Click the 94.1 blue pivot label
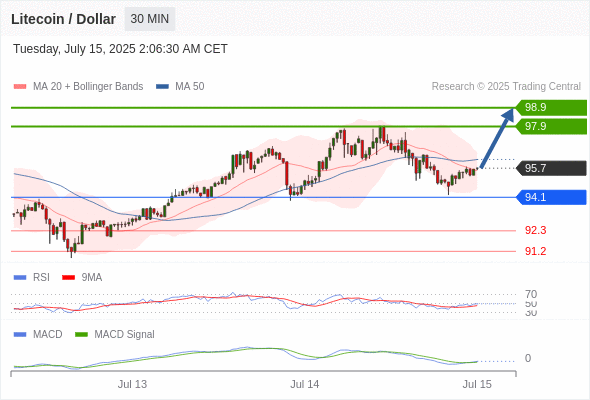The image size is (590, 400). (x=551, y=197)
